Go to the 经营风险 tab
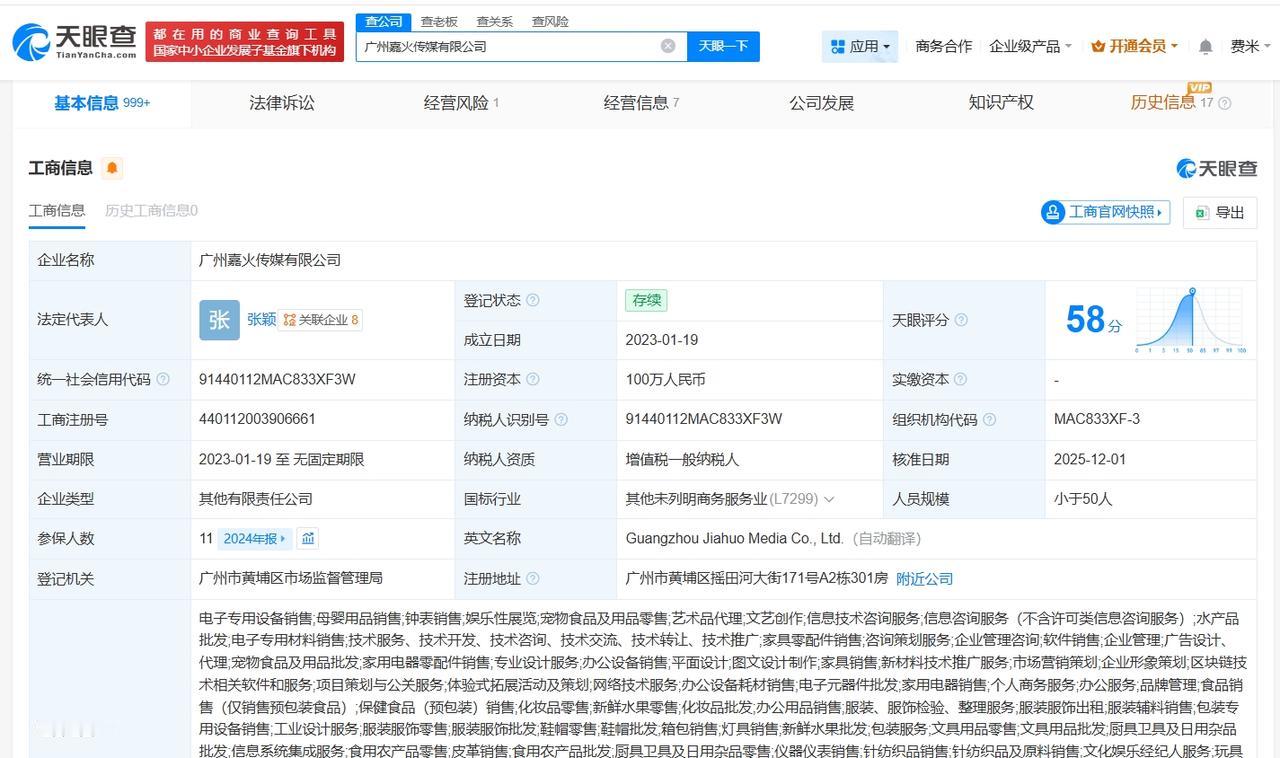The height and width of the screenshot is (758, 1280). pos(461,103)
